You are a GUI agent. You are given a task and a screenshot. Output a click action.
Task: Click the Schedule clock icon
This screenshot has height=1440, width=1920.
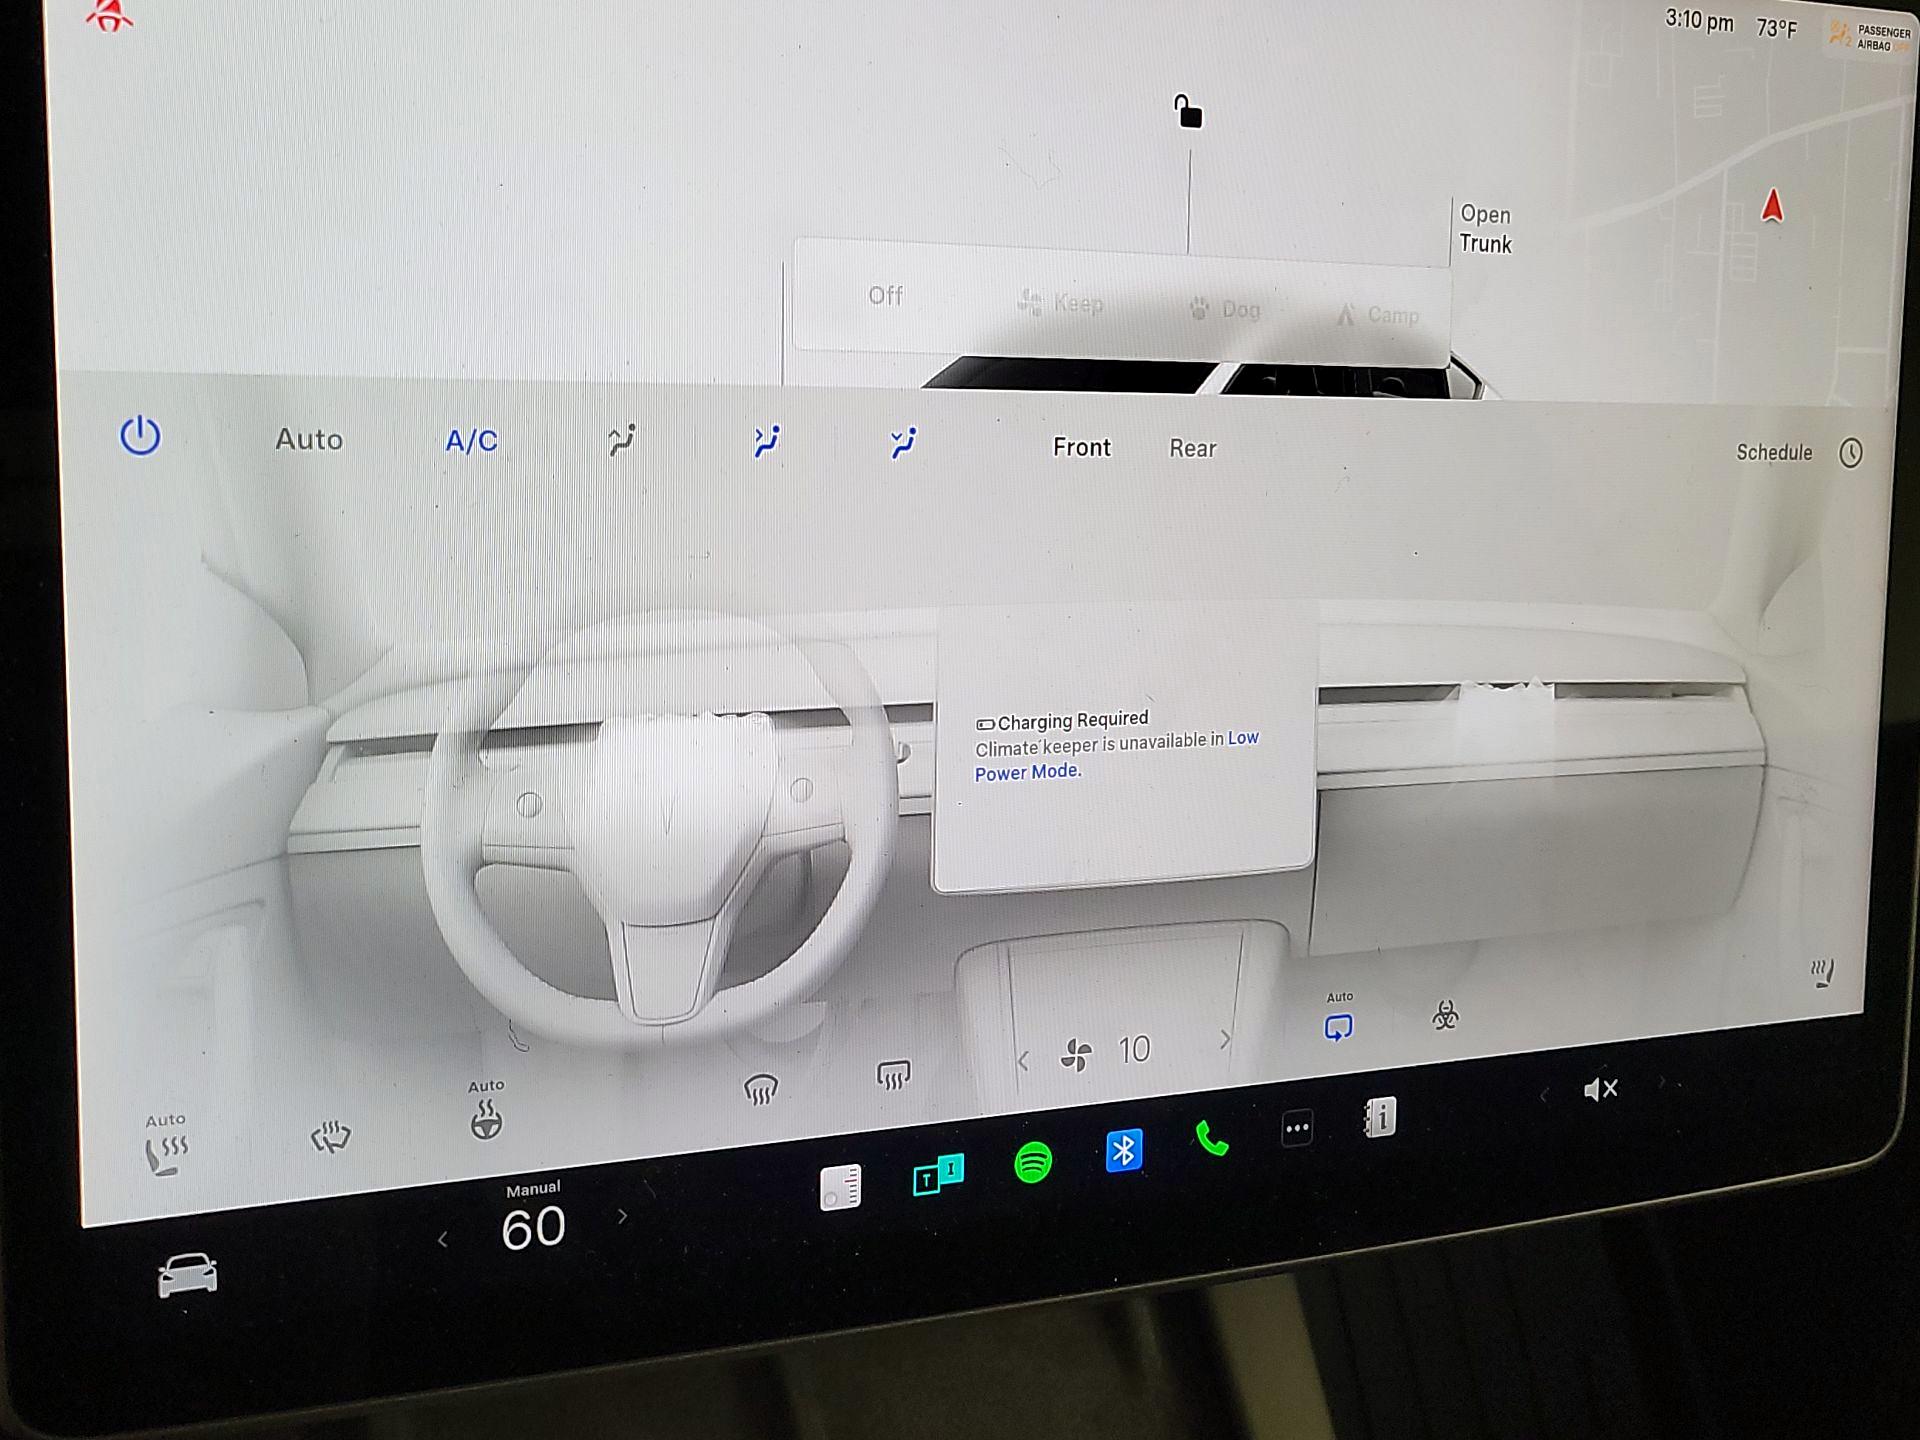point(1851,453)
